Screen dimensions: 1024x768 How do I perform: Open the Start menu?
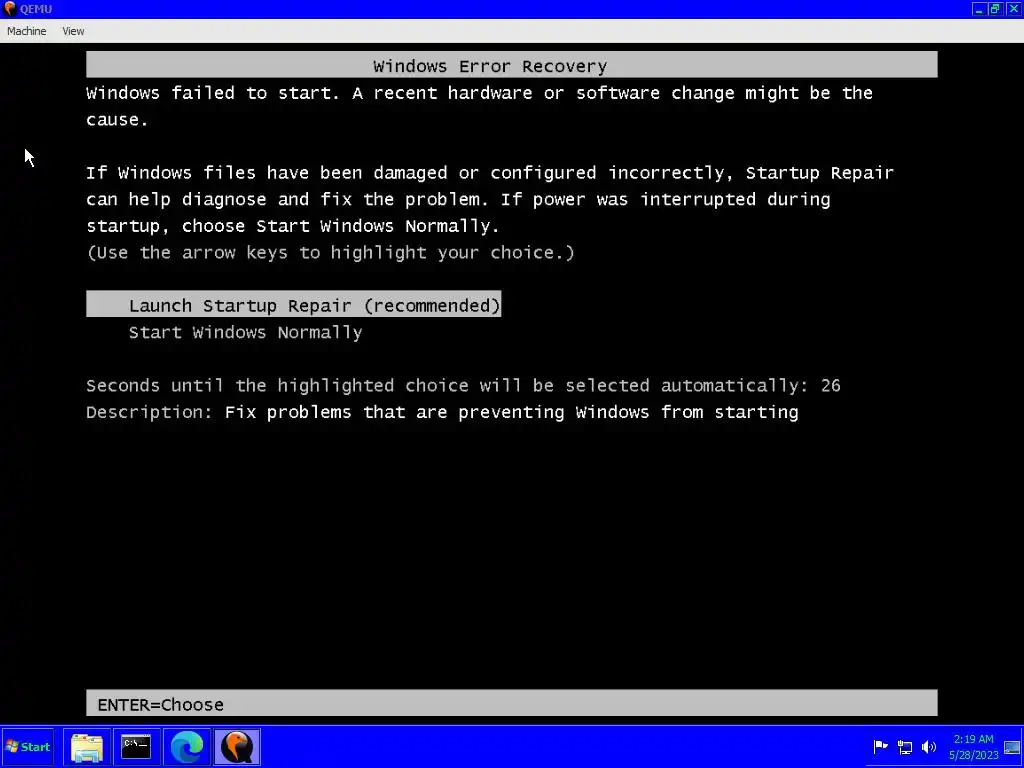click(28, 746)
